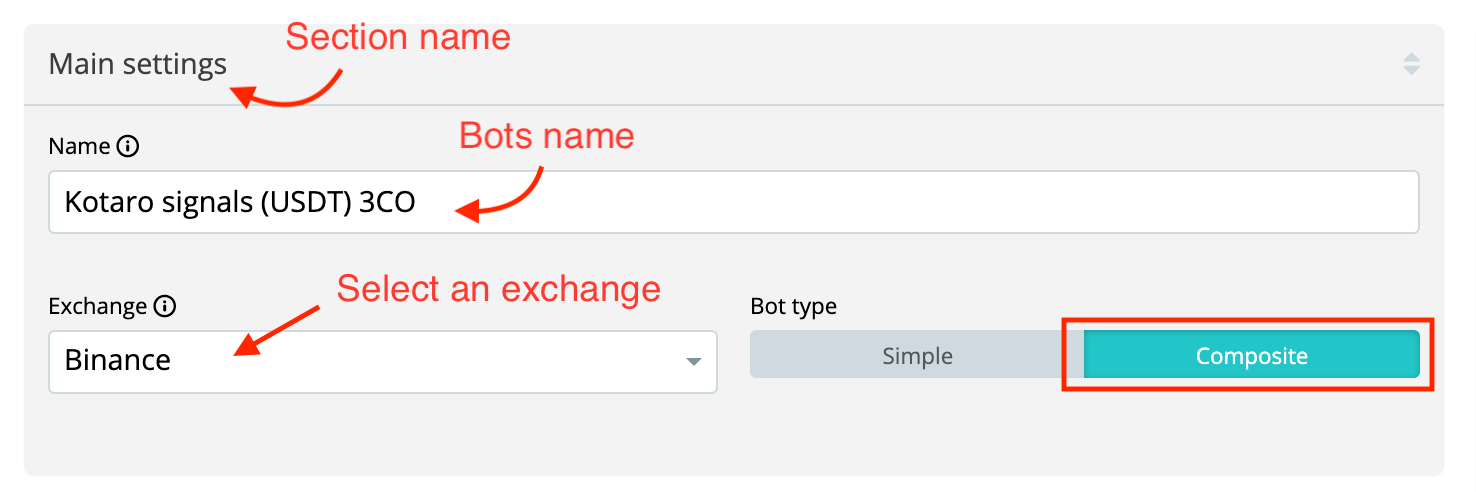Click the 'Select an exchange' annotation text

498,289
